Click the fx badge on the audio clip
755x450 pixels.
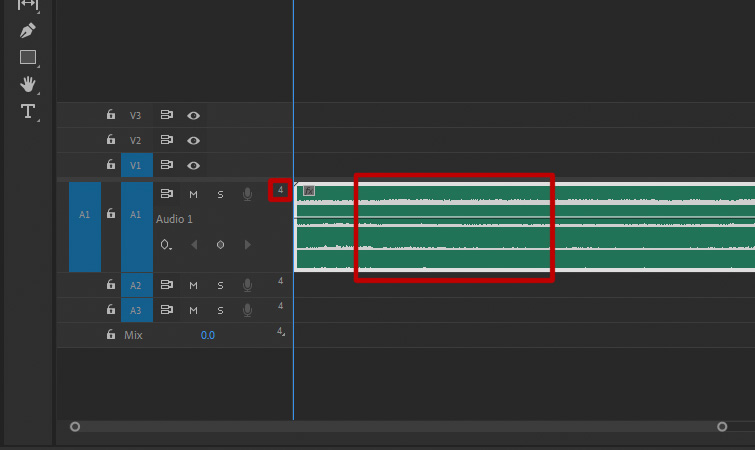[309, 191]
